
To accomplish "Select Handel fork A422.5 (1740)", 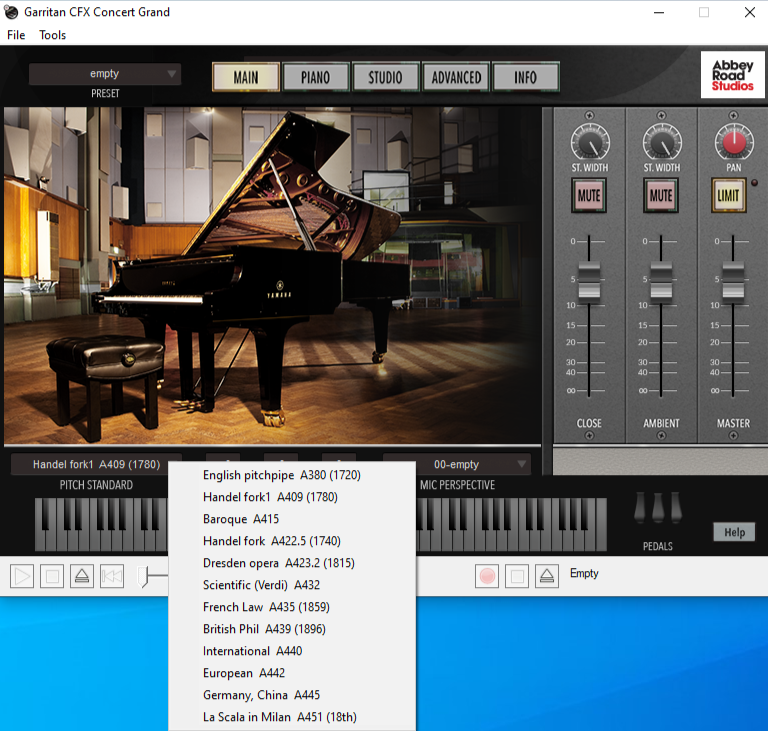I will (292, 541).
